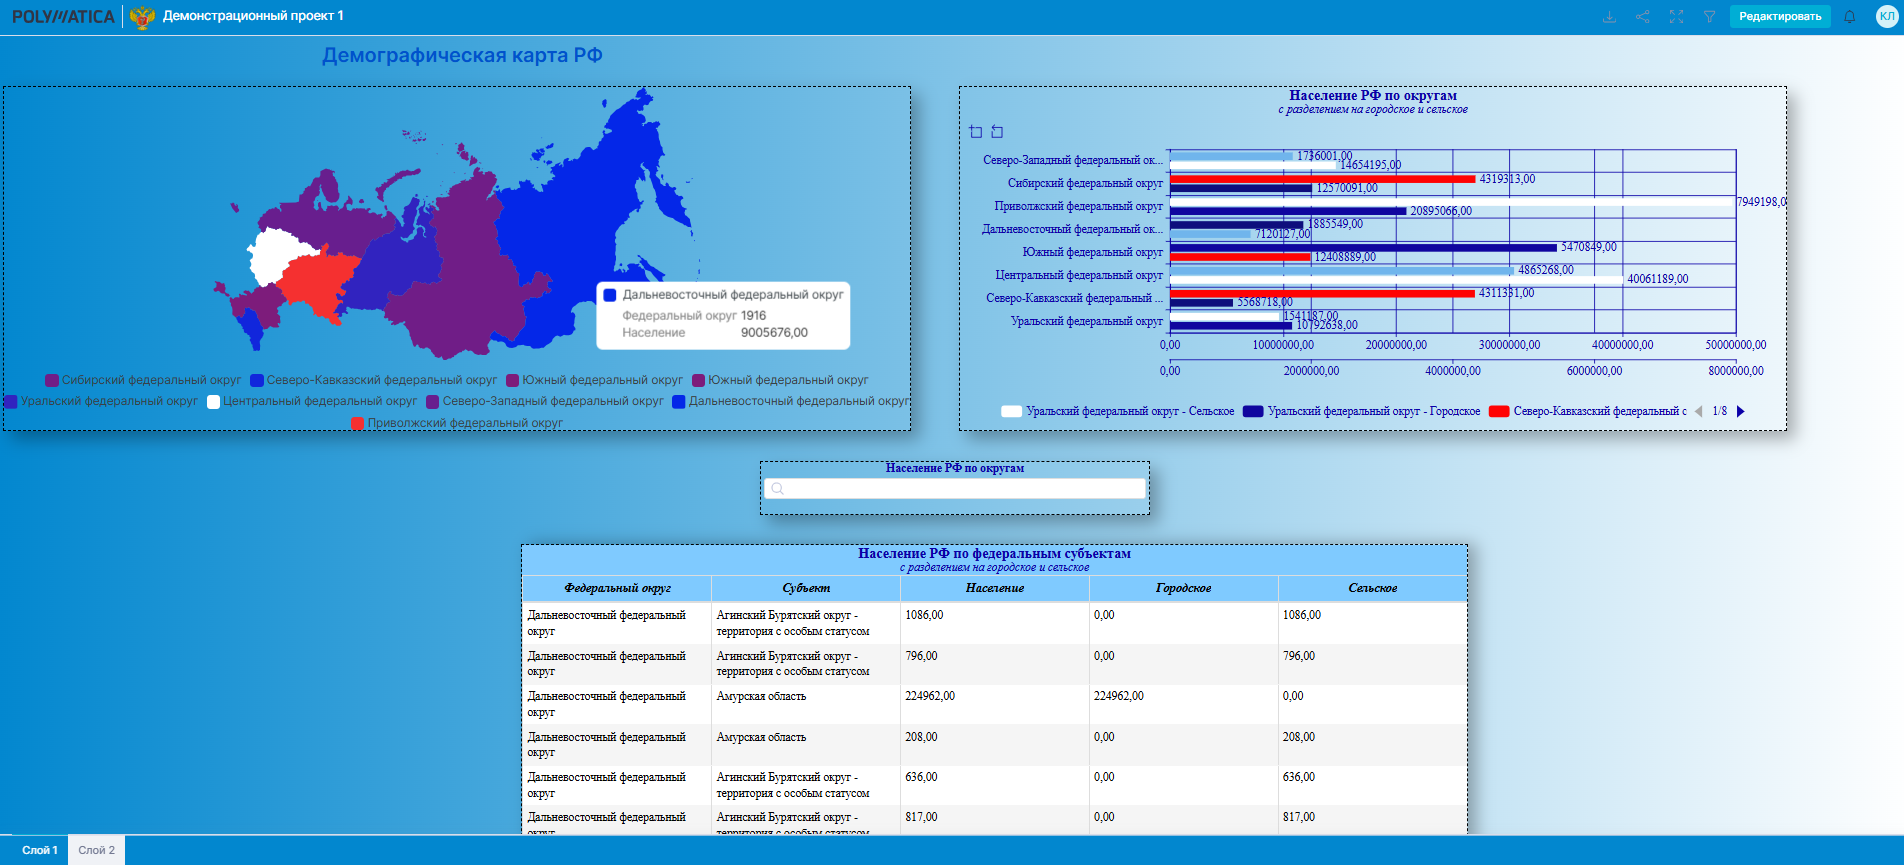Image resolution: width=1904 pixels, height=865 pixels.
Task: Toggle Сибирский федеральный округ in map legend
Action: [143, 380]
